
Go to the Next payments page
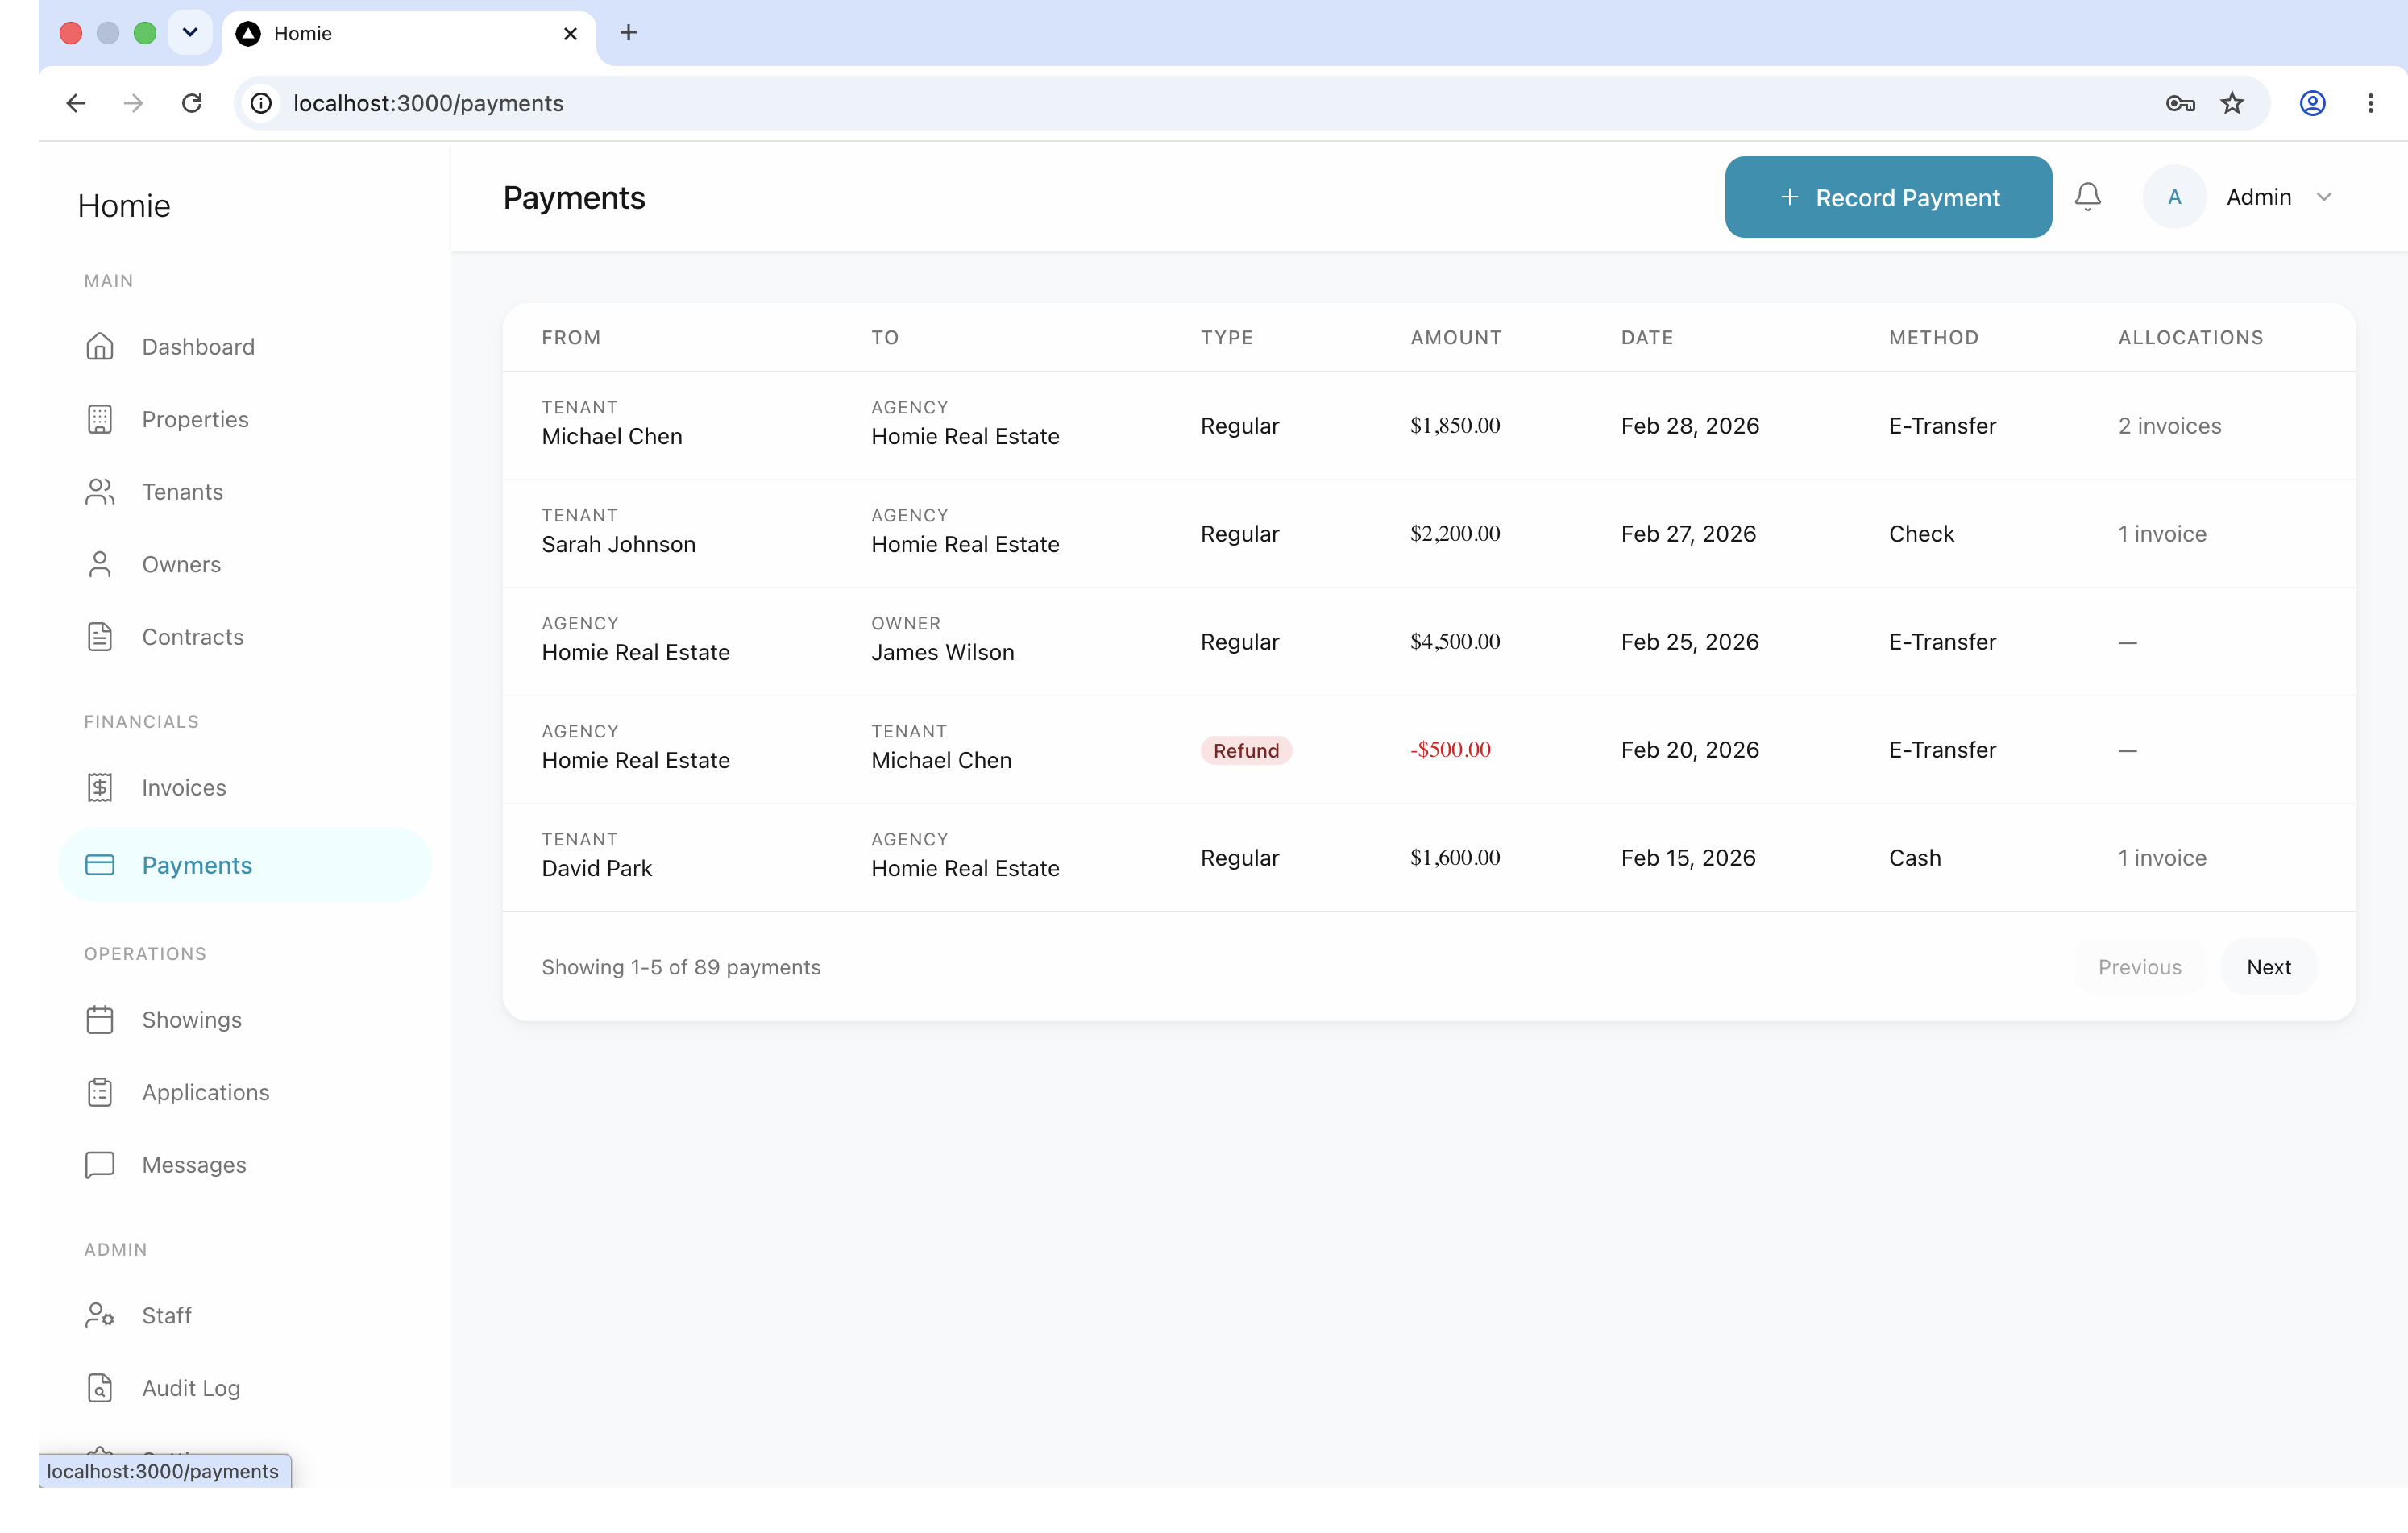tap(2268, 967)
